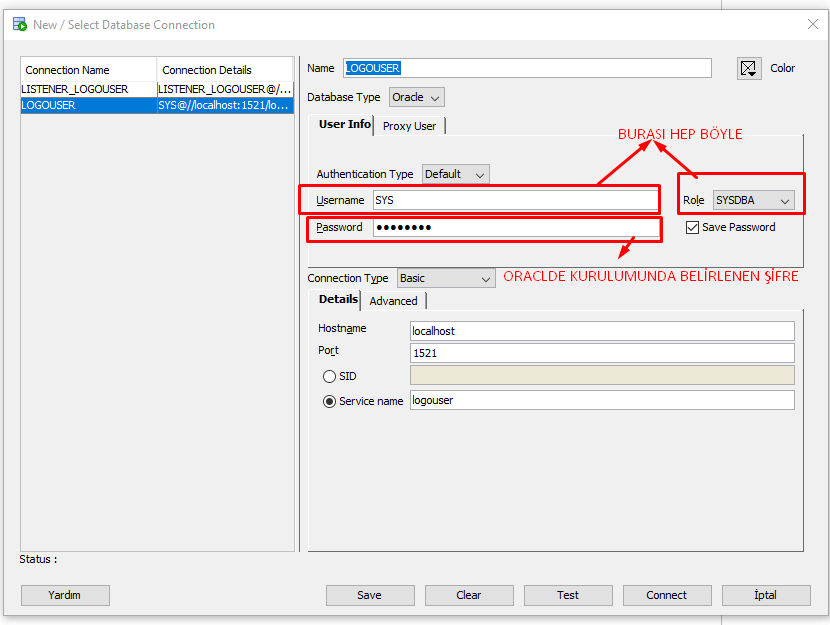830x625 pixels.
Task: Click the Save button
Action: point(369,595)
